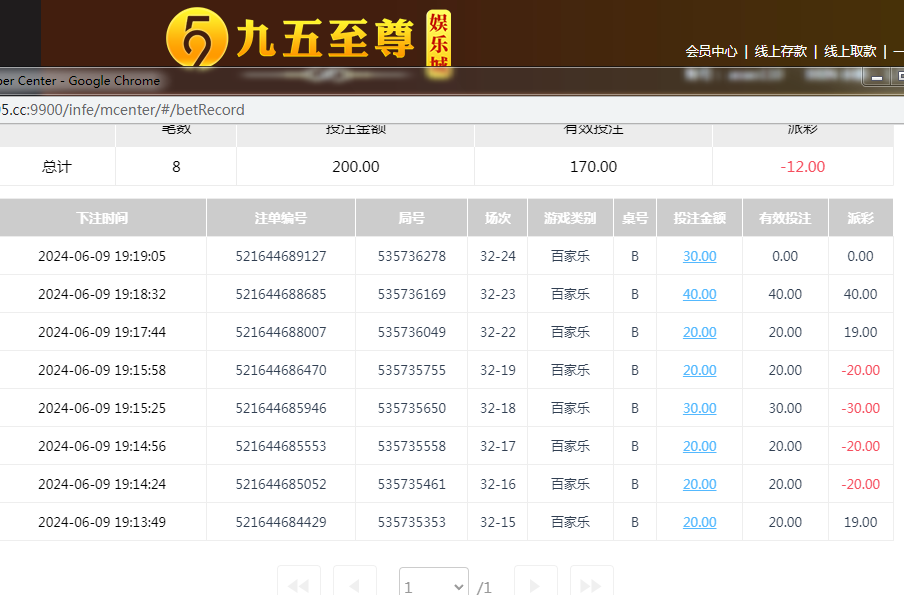Go to the next page of records
This screenshot has height=595, width=904.
pyautogui.click(x=535, y=585)
